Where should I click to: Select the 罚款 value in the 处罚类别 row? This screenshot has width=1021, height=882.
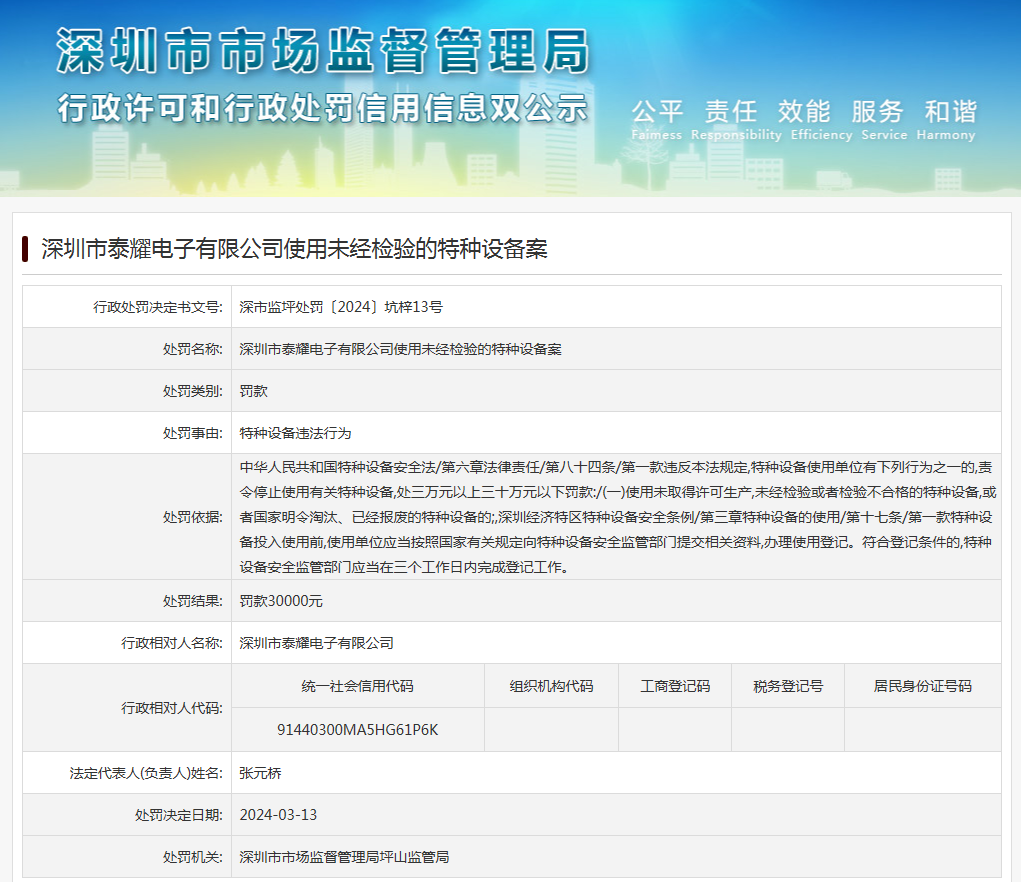coord(253,391)
